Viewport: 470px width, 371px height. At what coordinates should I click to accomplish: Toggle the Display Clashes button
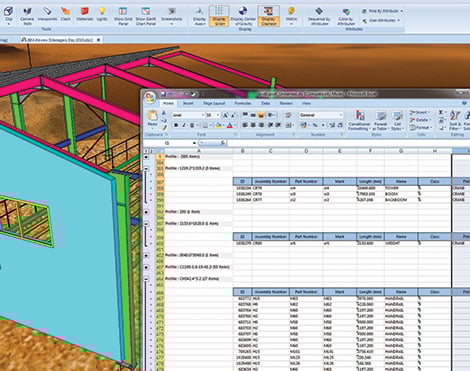pos(268,16)
